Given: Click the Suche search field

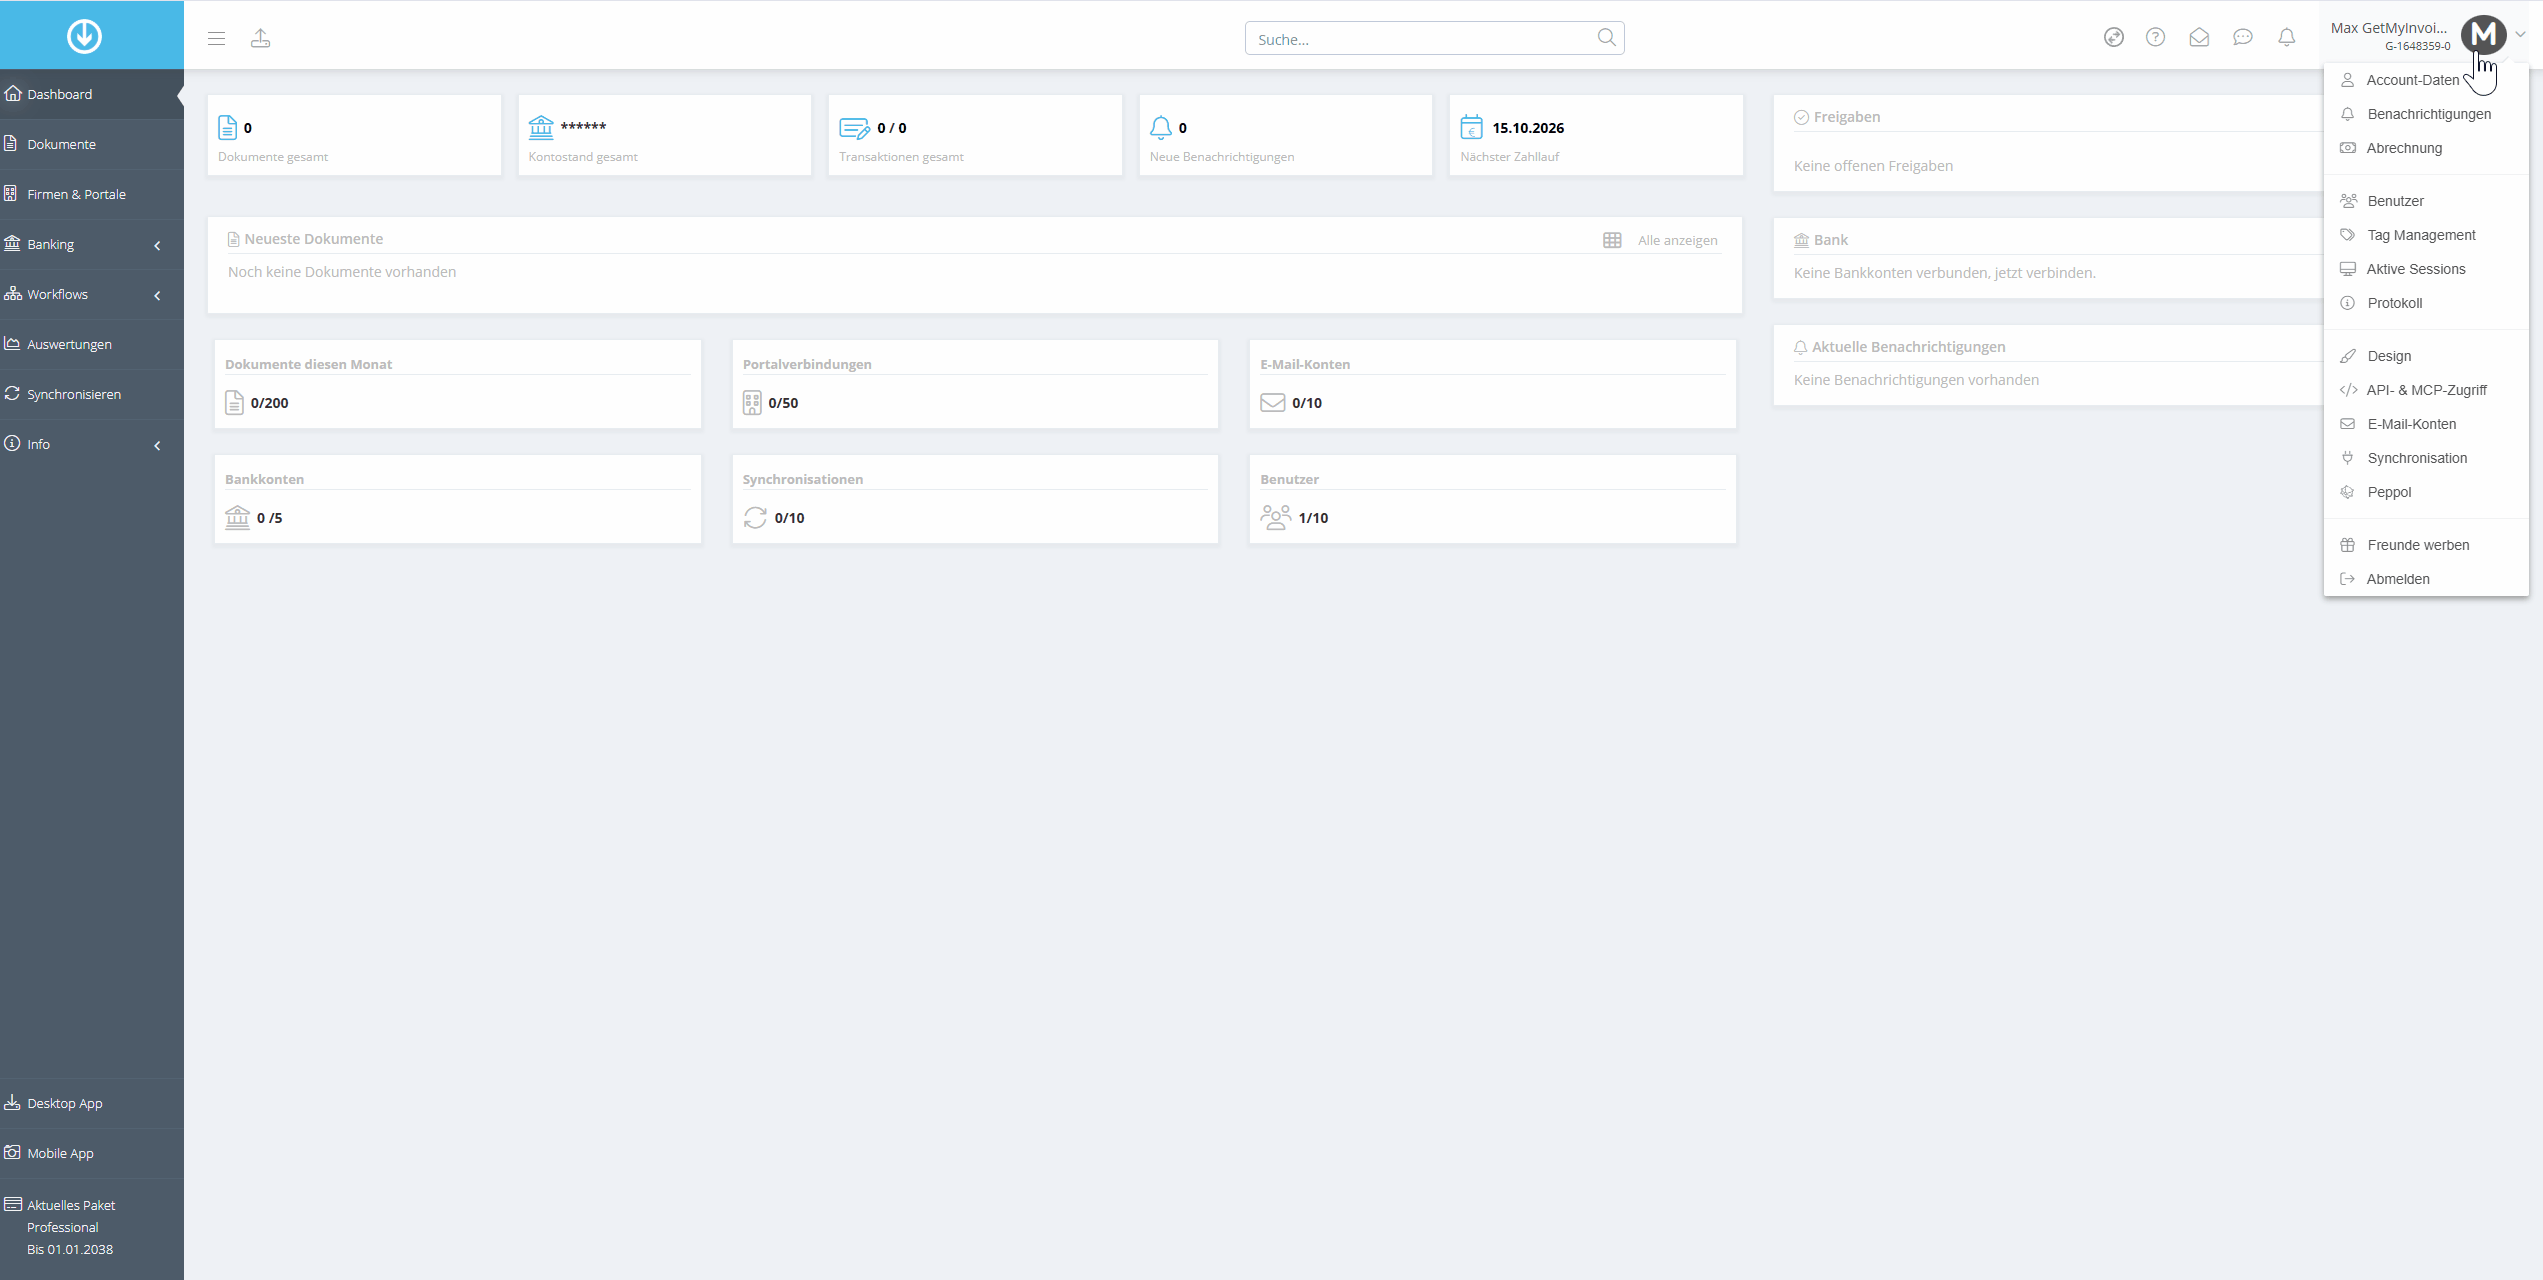Looking at the screenshot, I should [1434, 38].
